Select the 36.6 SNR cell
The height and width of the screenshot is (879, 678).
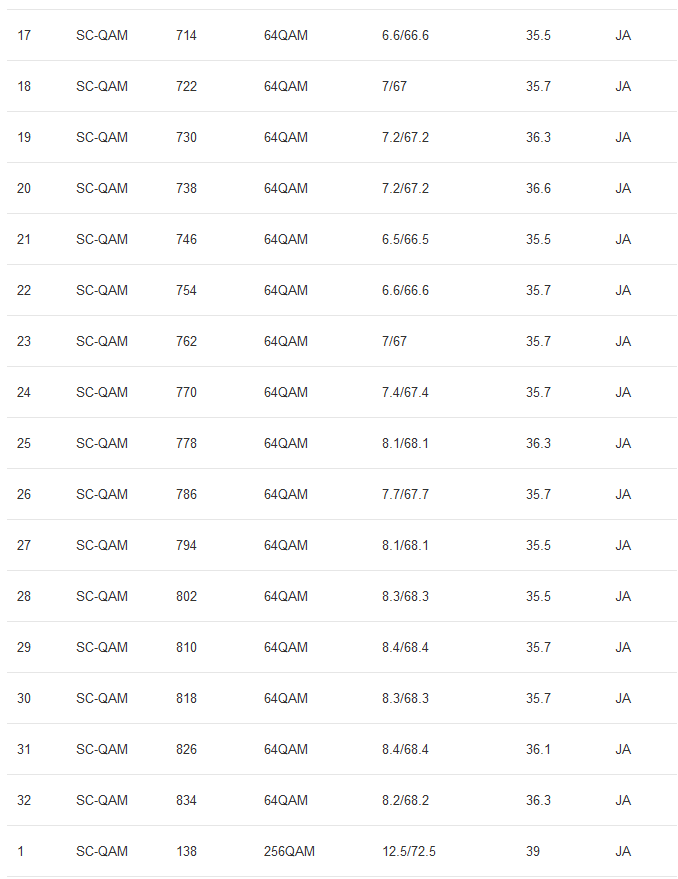pos(538,188)
